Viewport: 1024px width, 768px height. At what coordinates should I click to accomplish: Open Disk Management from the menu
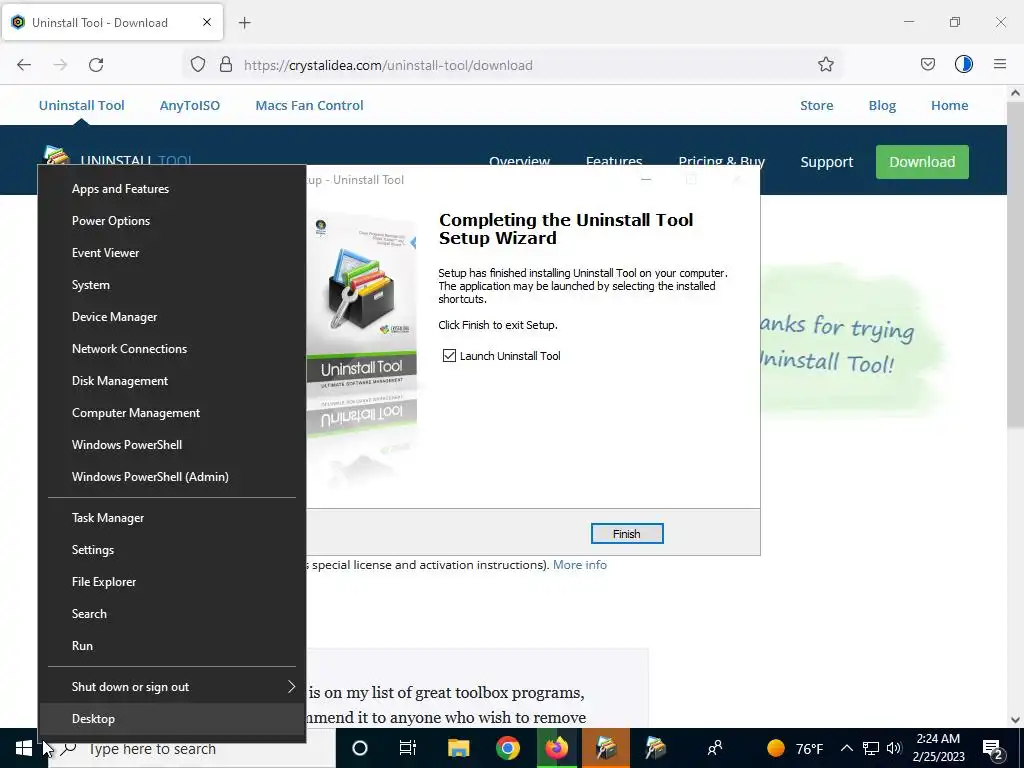click(x=172, y=381)
